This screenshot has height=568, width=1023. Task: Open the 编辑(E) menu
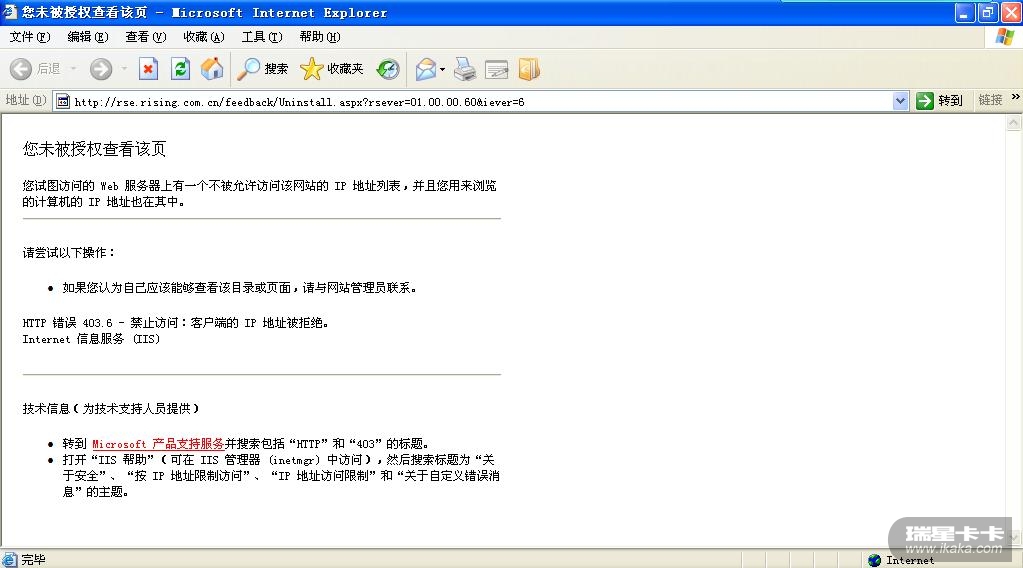88,37
